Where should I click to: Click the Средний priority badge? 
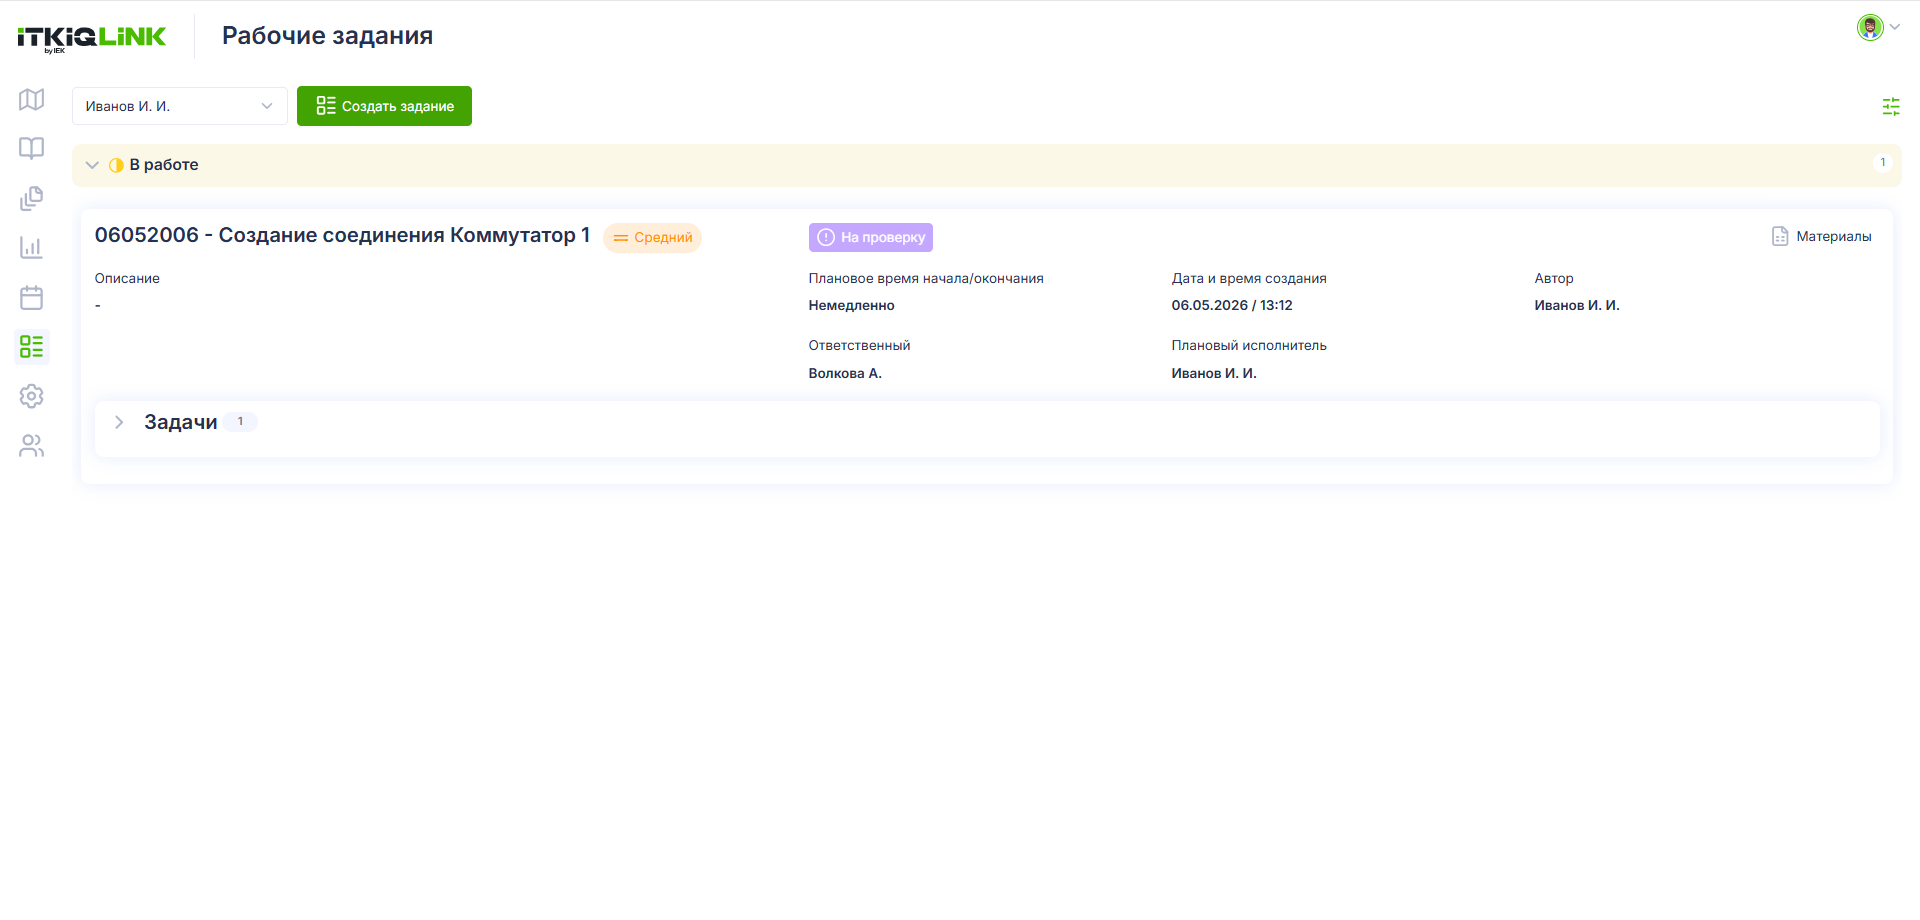653,238
